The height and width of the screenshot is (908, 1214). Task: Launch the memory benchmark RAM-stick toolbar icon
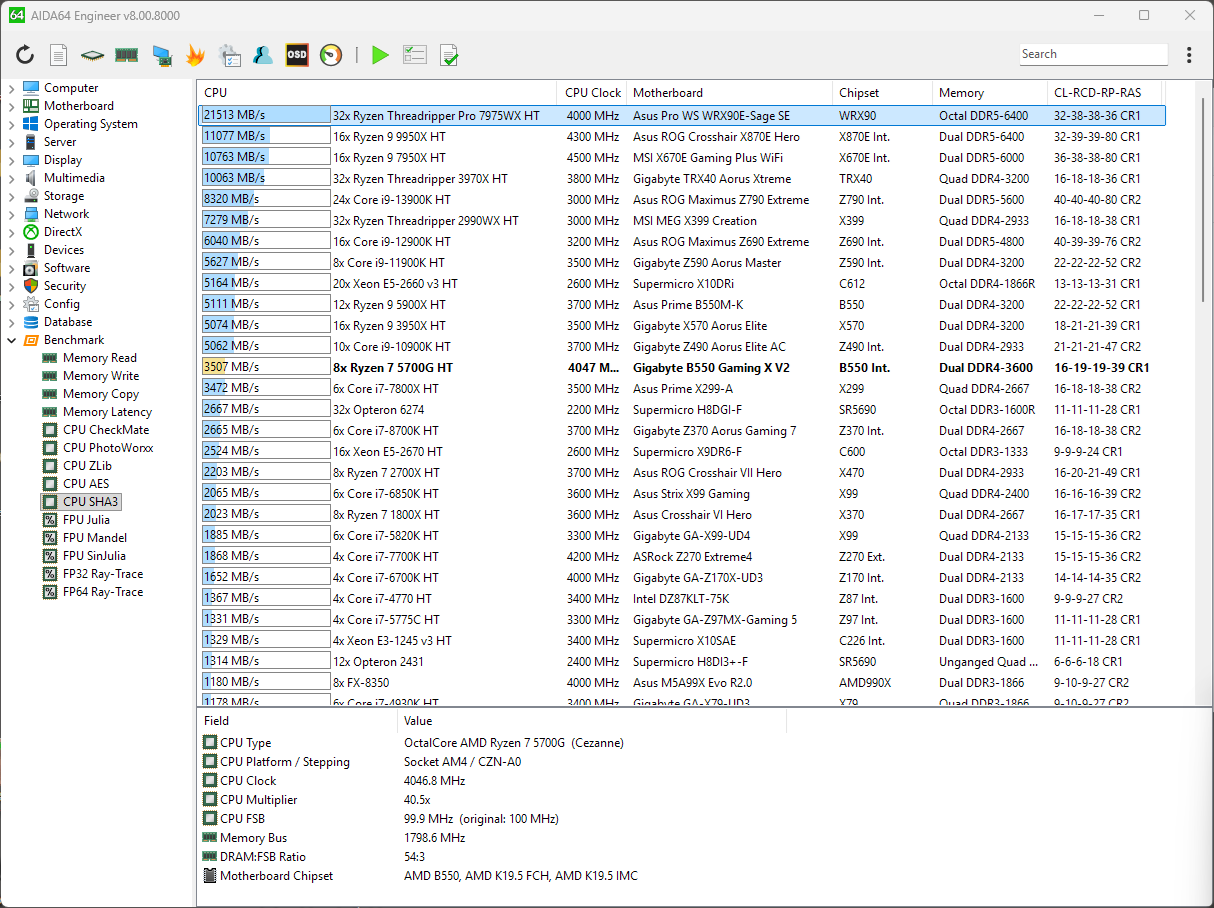pos(126,56)
